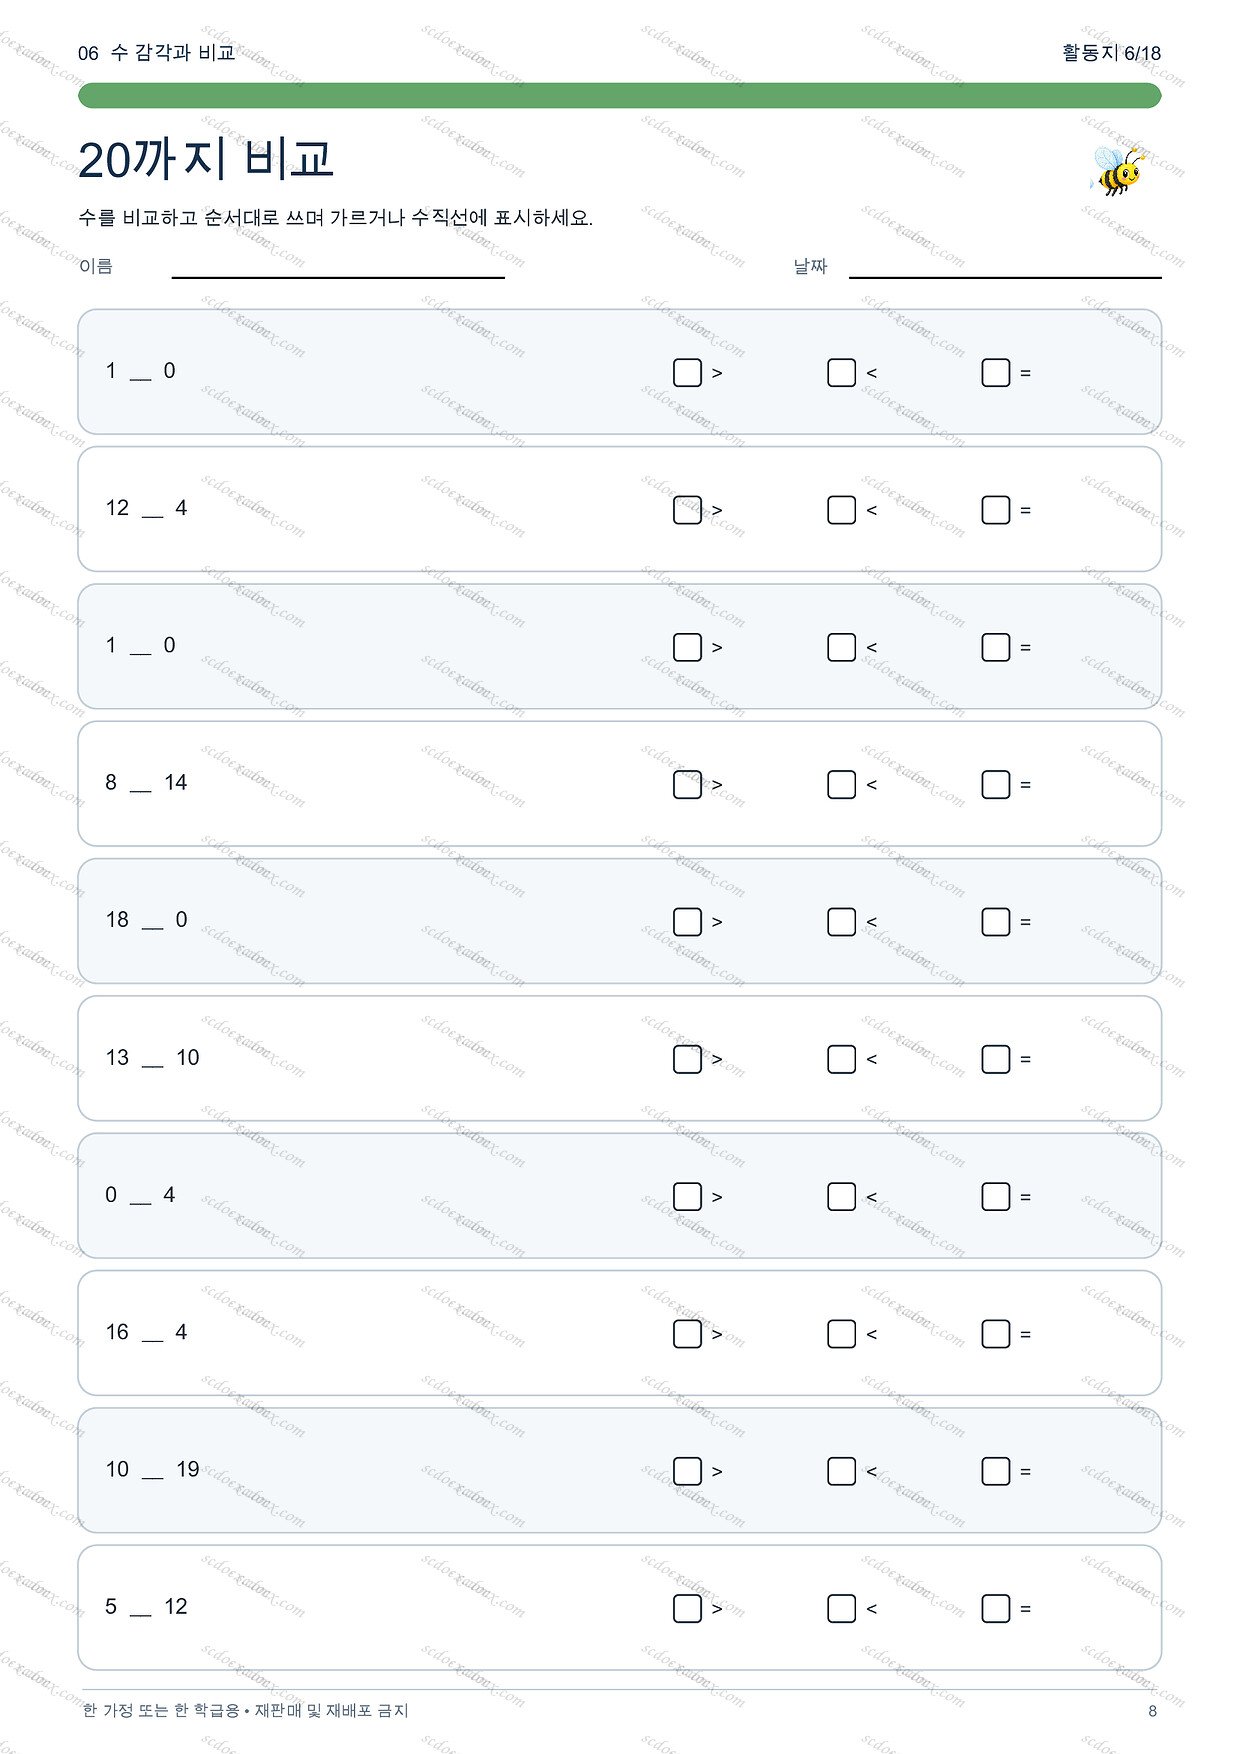This screenshot has height=1754, width=1240.
Task: Check the greater-than box for 13 __ 10
Action: [687, 1059]
